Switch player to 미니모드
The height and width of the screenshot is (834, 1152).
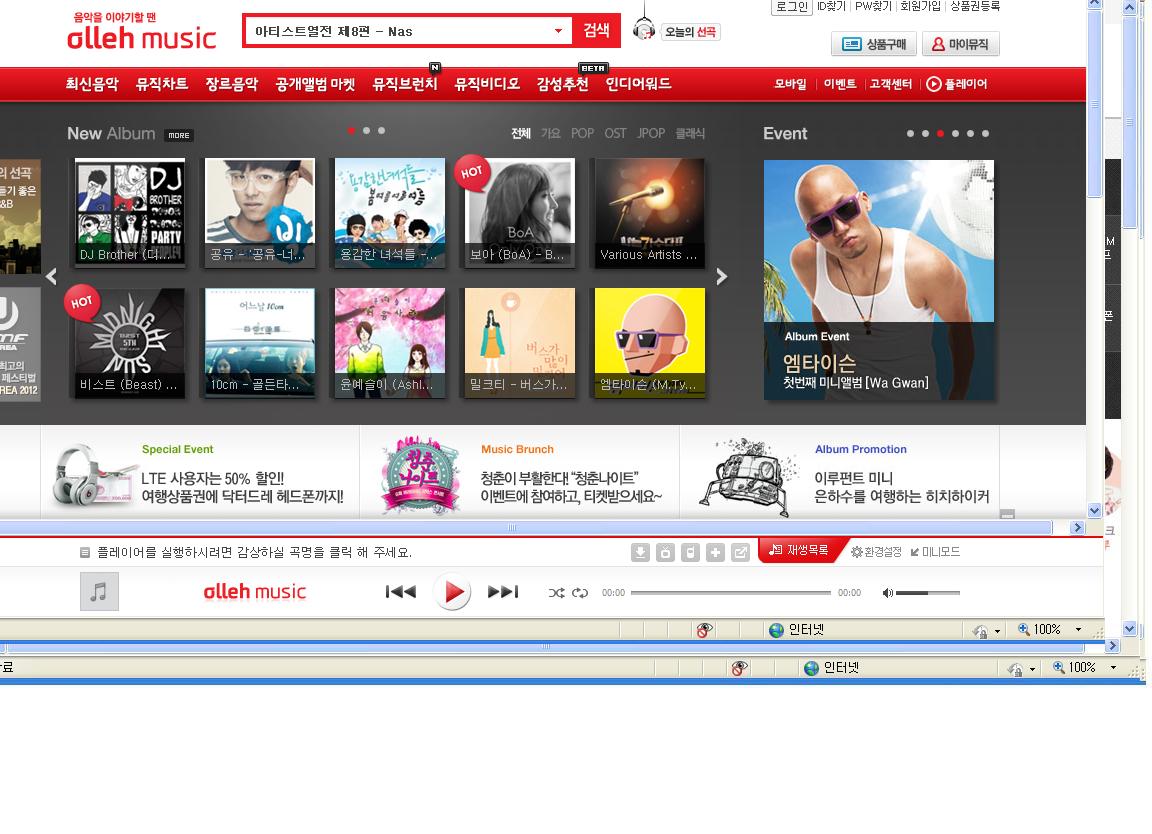tap(935, 552)
